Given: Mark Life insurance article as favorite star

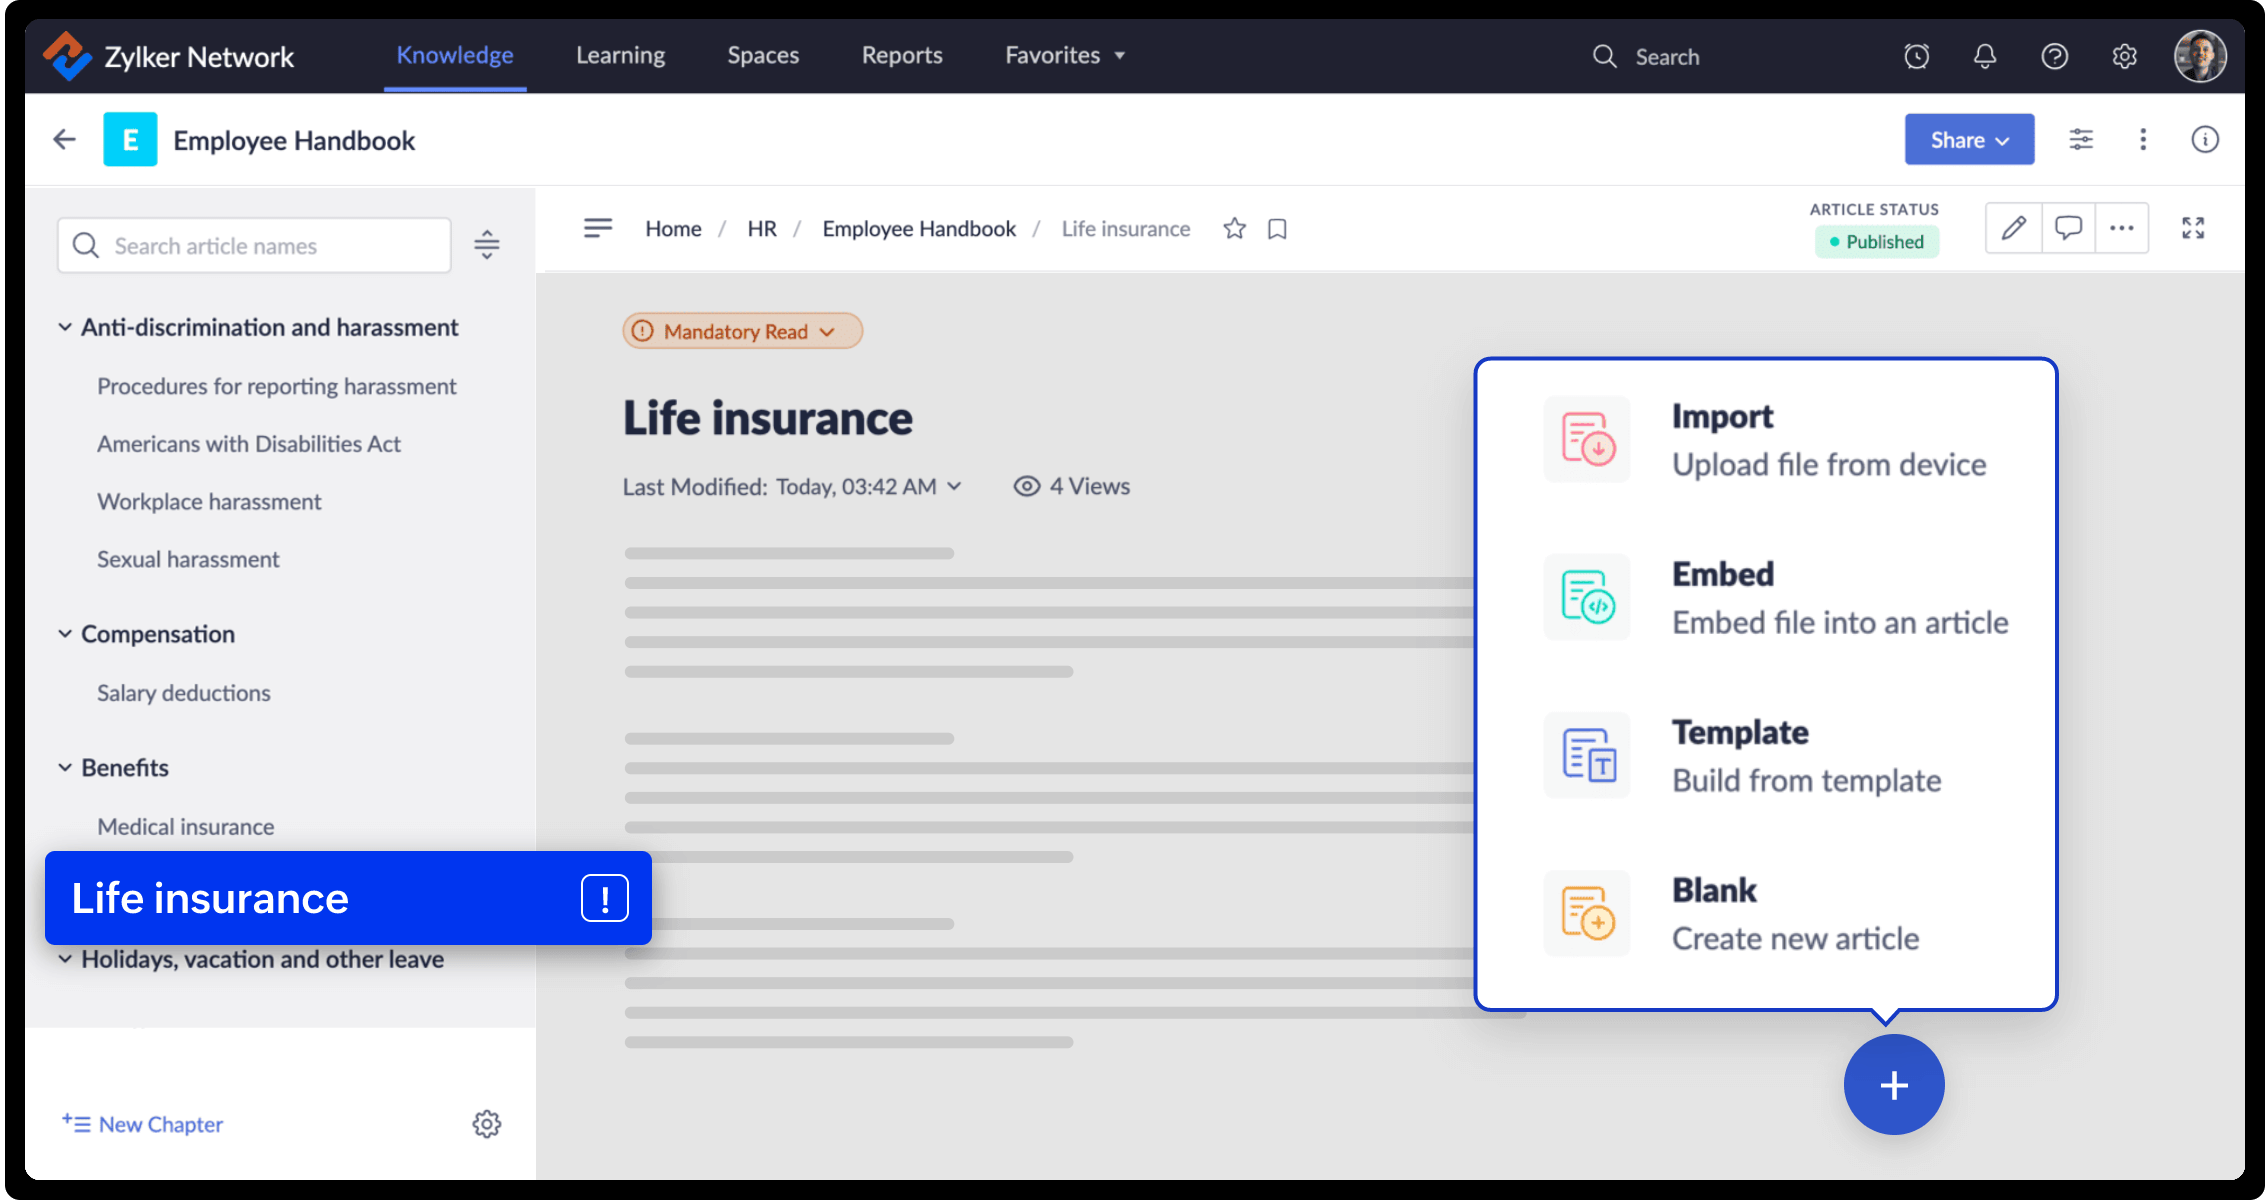Looking at the screenshot, I should tap(1234, 228).
